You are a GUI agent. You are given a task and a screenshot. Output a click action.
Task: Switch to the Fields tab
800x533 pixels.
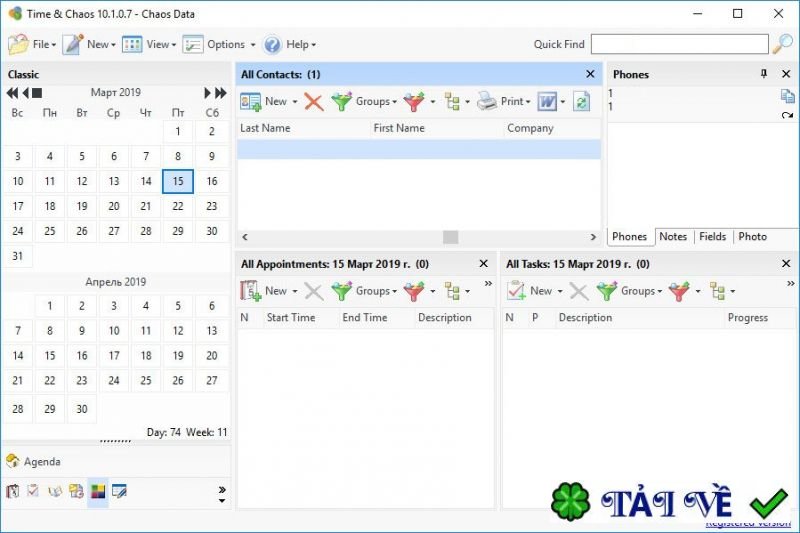click(x=712, y=237)
